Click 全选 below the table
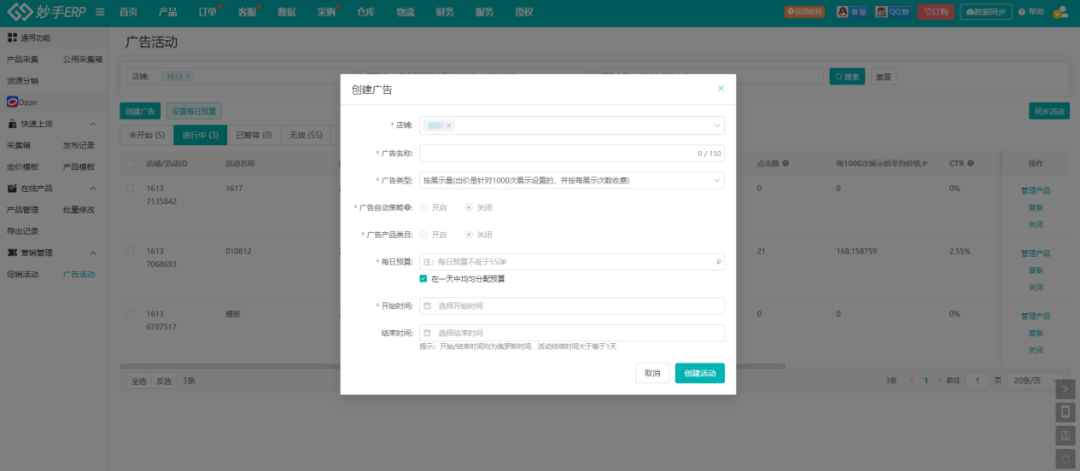 click(138, 380)
